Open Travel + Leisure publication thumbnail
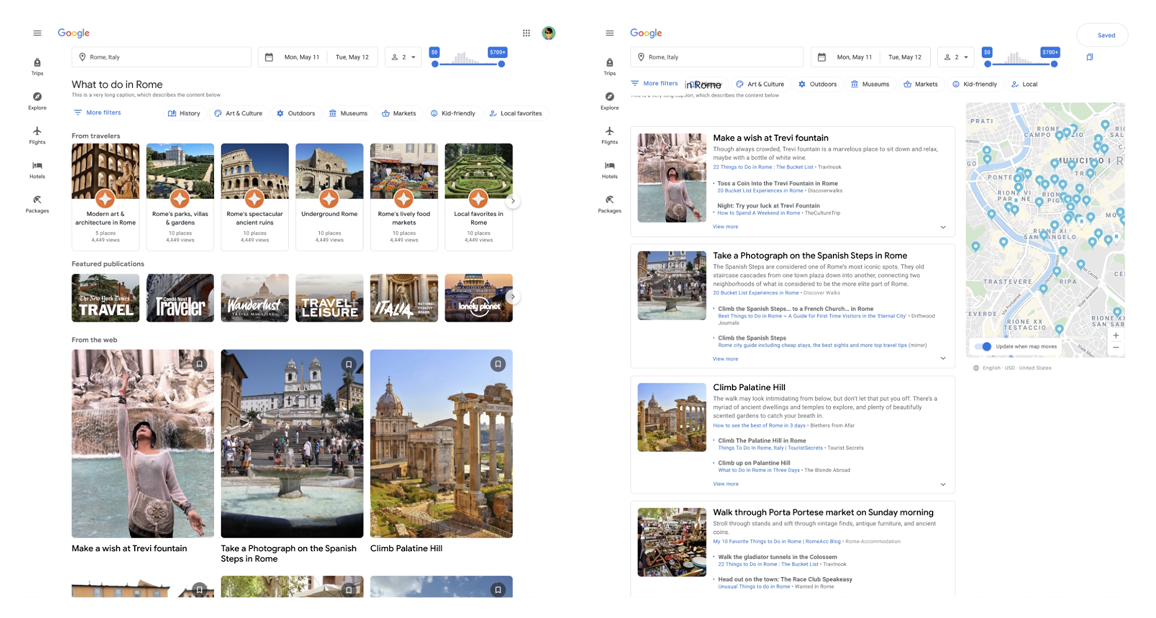The image size is (1156, 618). point(329,298)
